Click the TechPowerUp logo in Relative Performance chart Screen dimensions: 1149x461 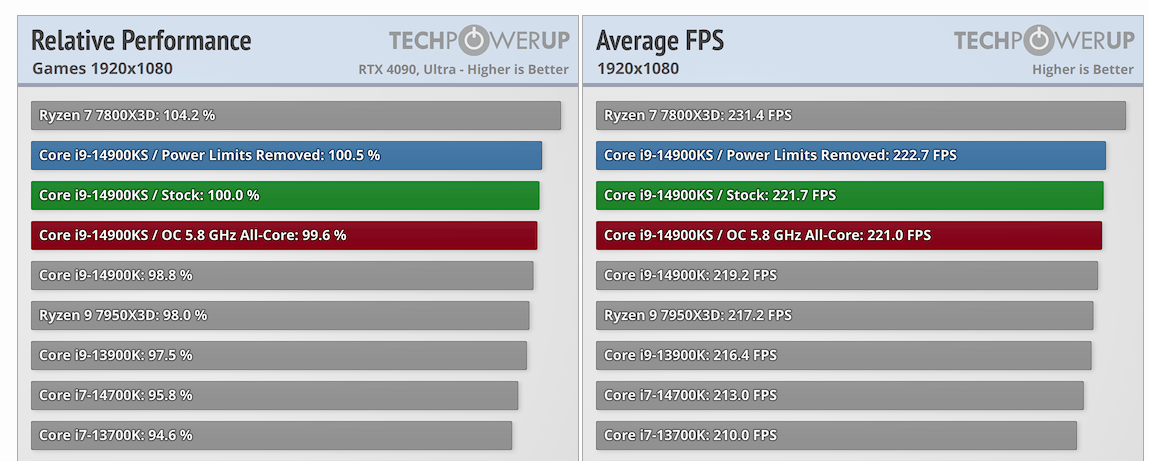click(479, 40)
